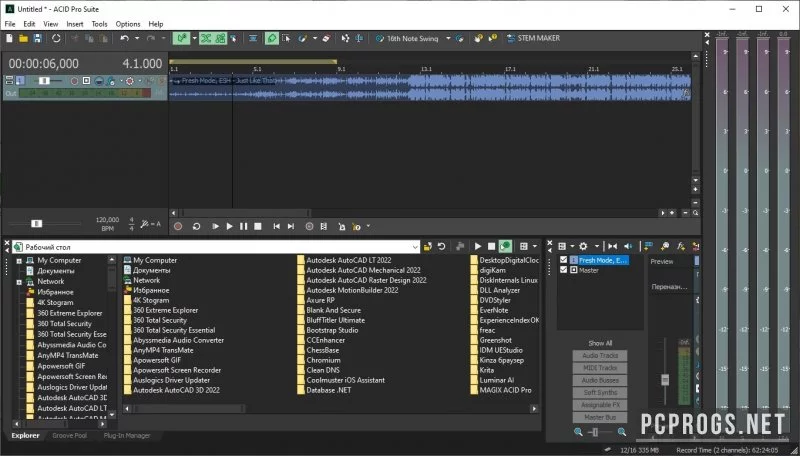This screenshot has width=800, height=456.
Task: Open STEM MAKER
Action: click(x=533, y=38)
